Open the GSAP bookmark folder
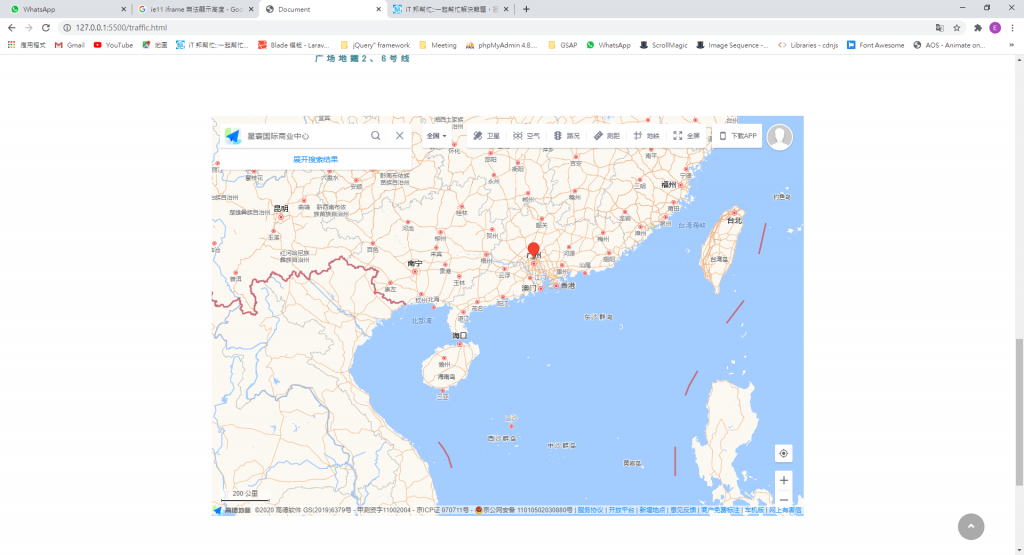Image resolution: width=1024 pixels, height=555 pixels. [x=562, y=45]
